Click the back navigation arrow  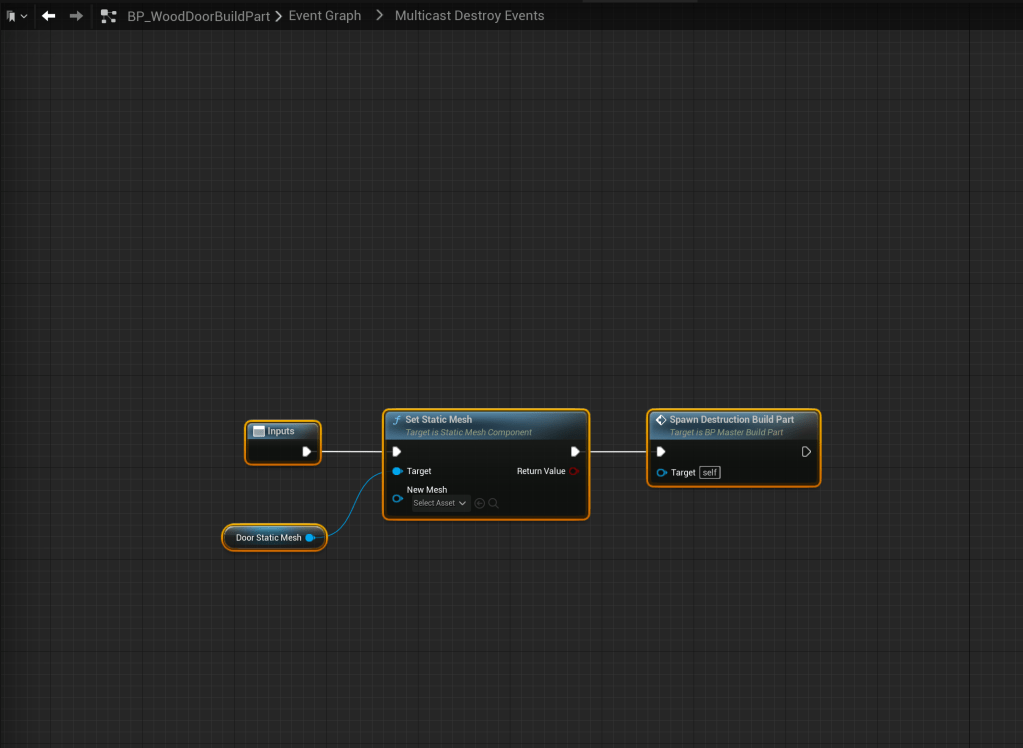pyautogui.click(x=48, y=16)
